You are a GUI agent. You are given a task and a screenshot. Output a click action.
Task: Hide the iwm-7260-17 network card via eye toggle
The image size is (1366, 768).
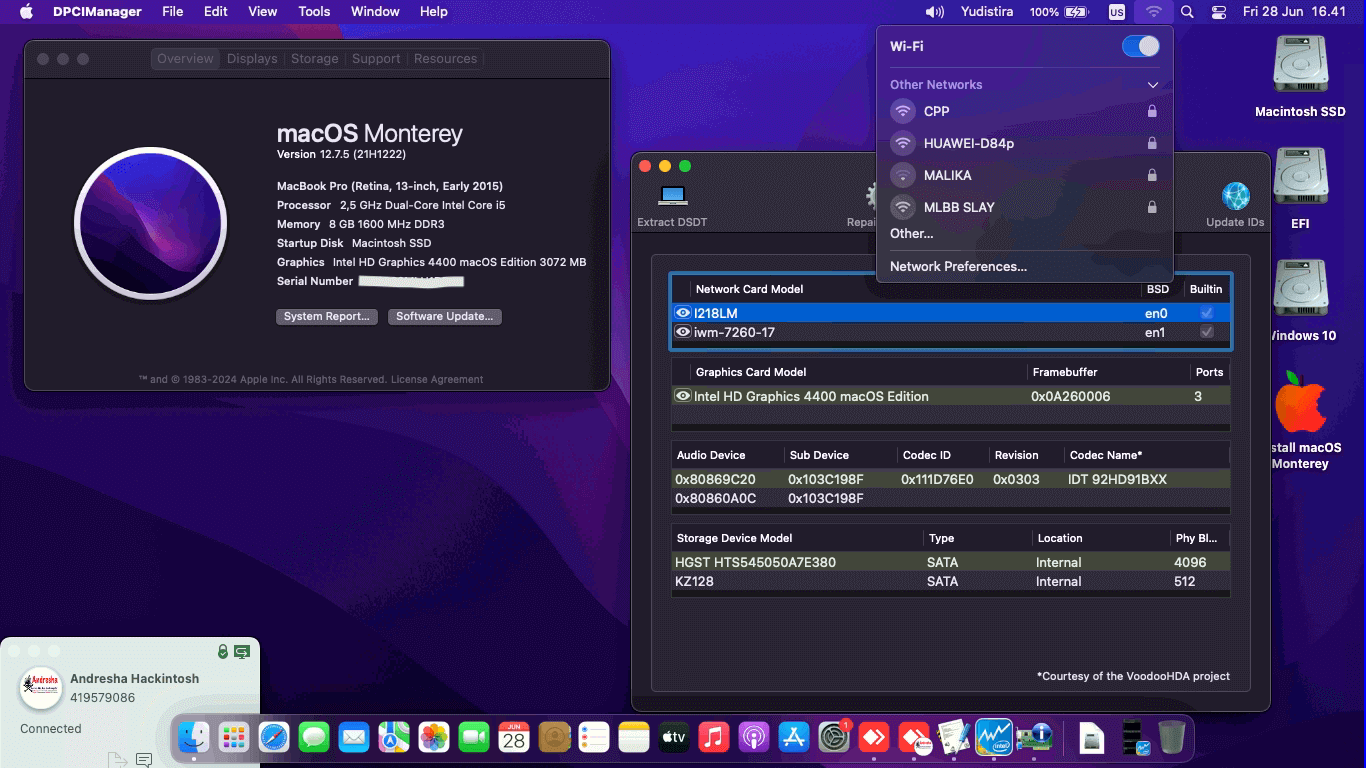[x=681, y=332]
